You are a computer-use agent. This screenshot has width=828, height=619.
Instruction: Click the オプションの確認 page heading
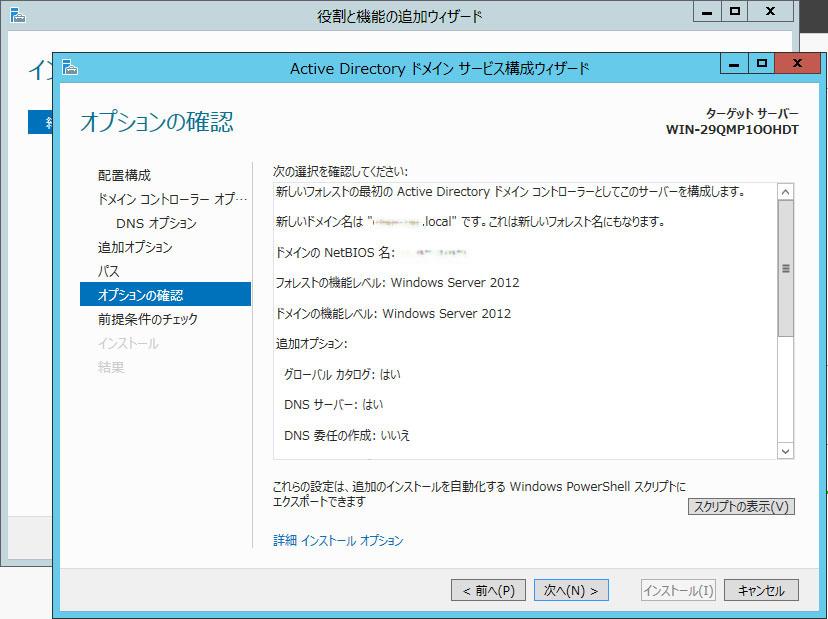pyautogui.click(x=157, y=121)
